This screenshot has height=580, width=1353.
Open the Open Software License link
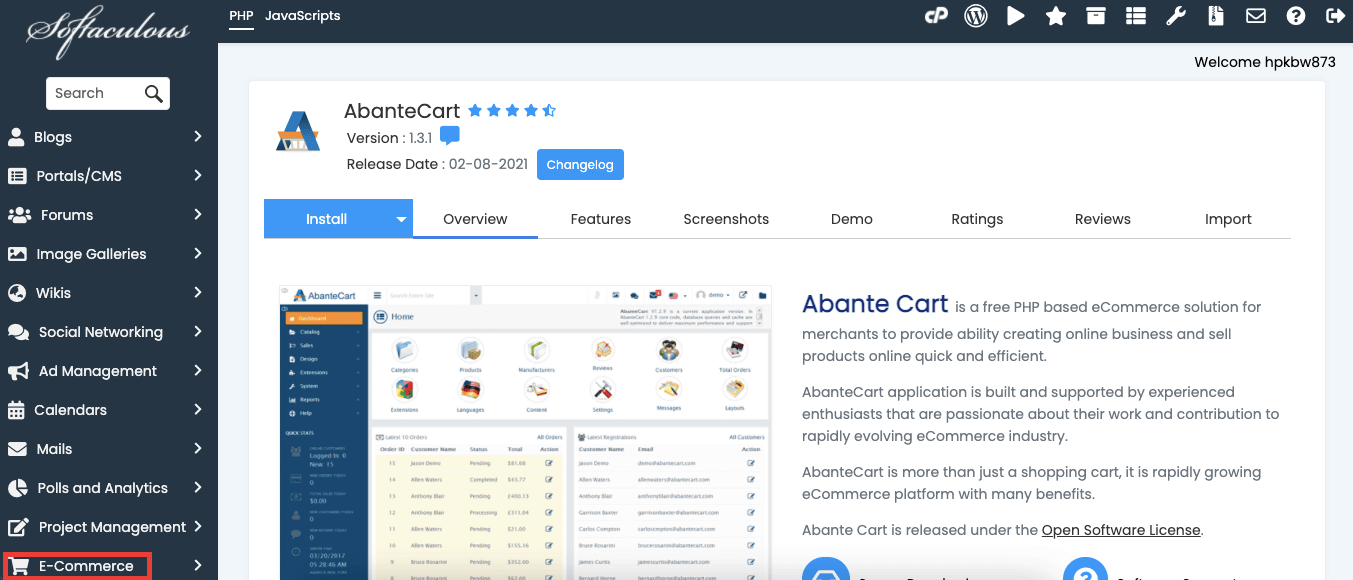tap(1120, 530)
